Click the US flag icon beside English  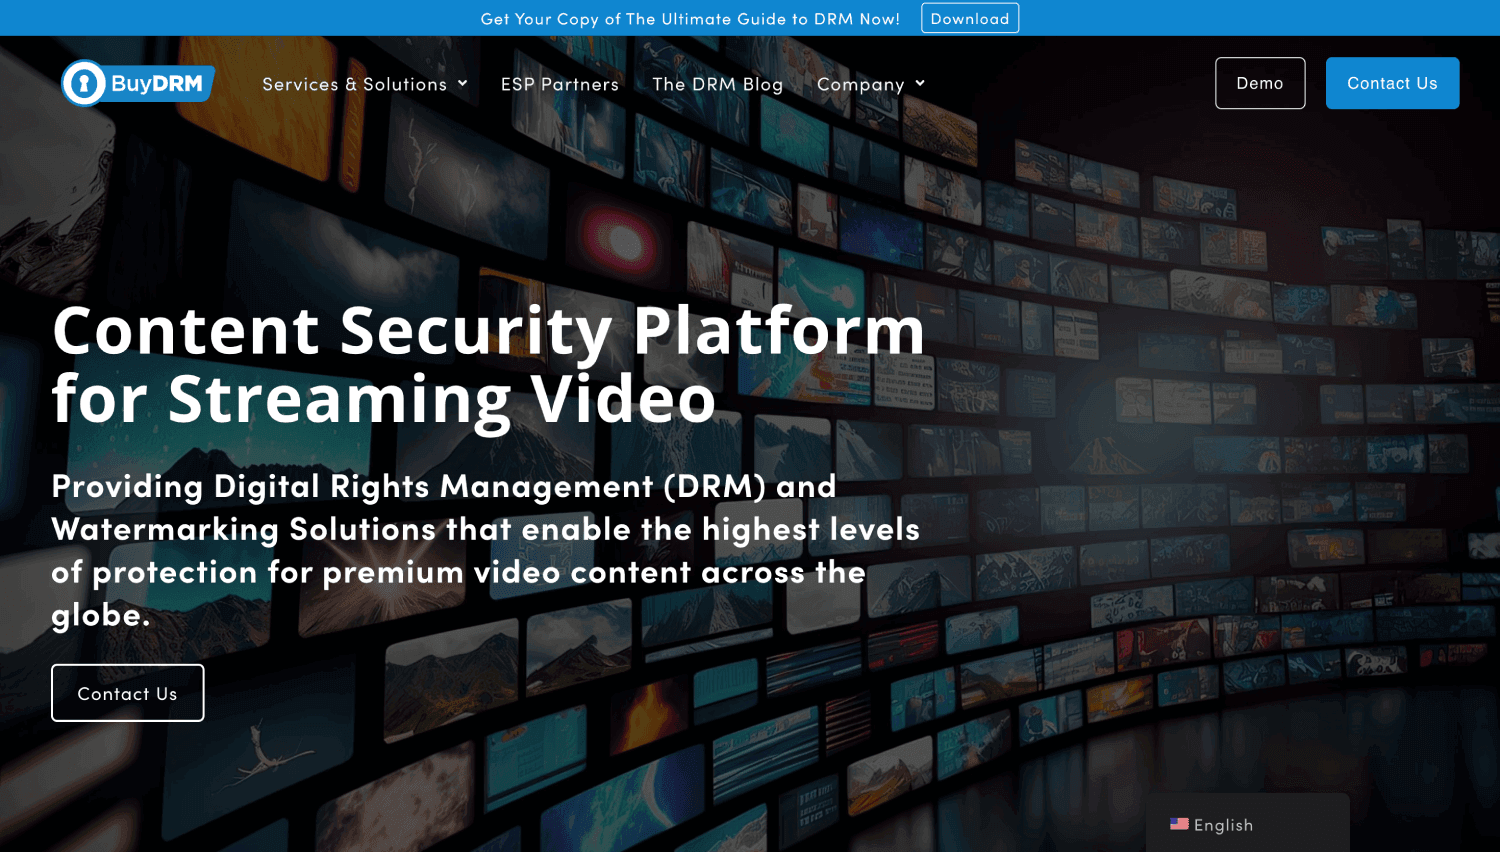point(1179,824)
